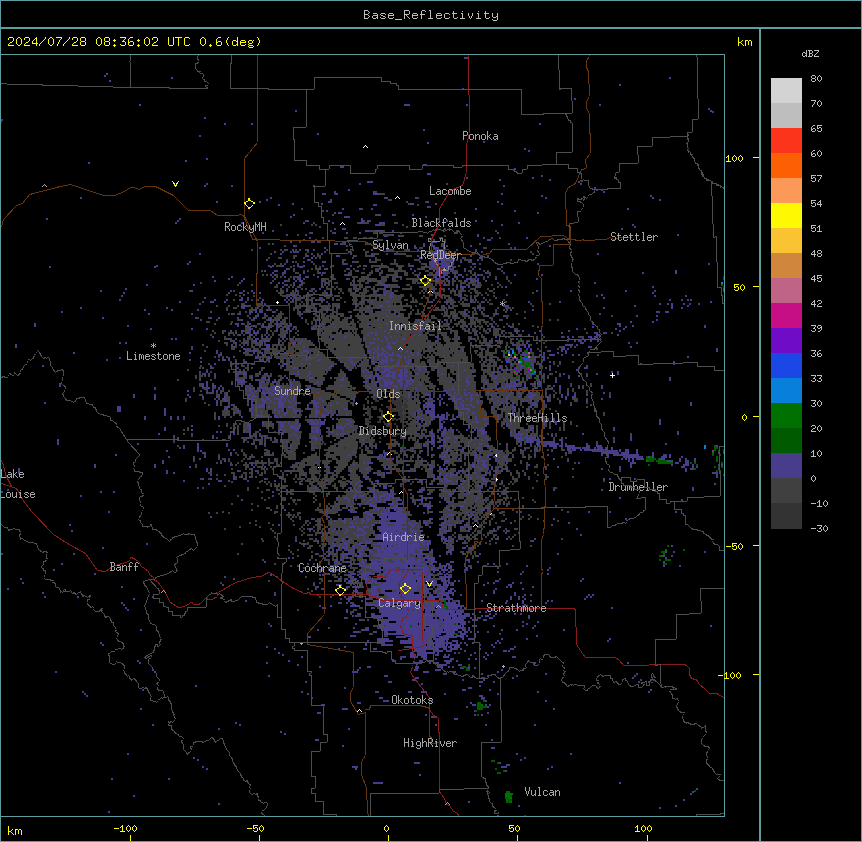
Task: Select the dark gray -30 to -10 legend swatch
Action: coord(786,516)
